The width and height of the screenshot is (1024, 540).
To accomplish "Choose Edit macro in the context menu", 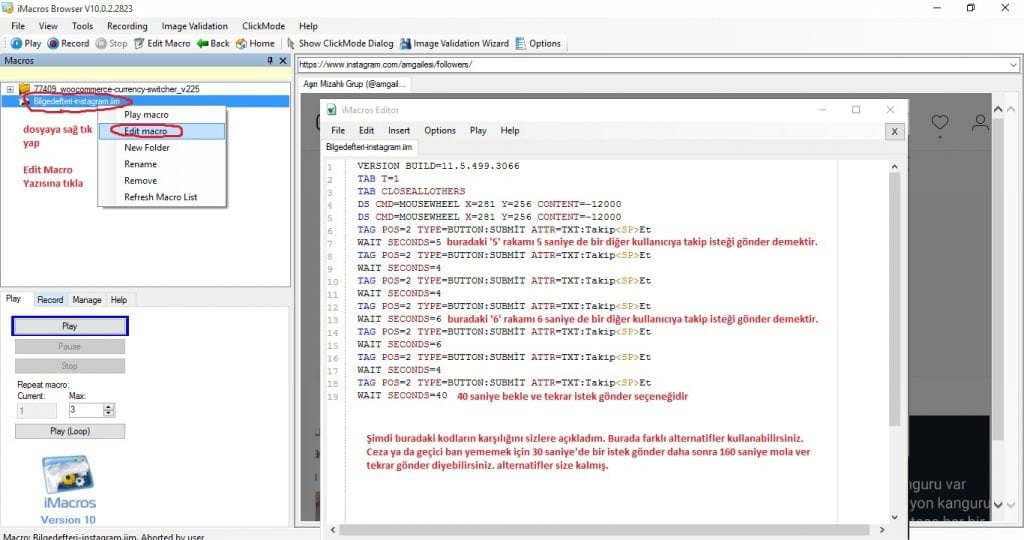I will 162,131.
